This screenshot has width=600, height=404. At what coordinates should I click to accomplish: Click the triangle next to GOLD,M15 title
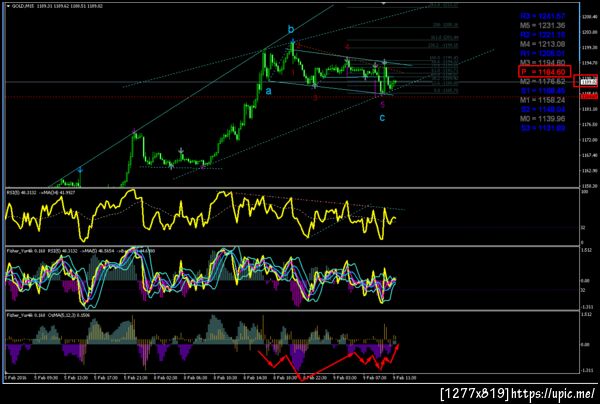pyautogui.click(x=8, y=6)
